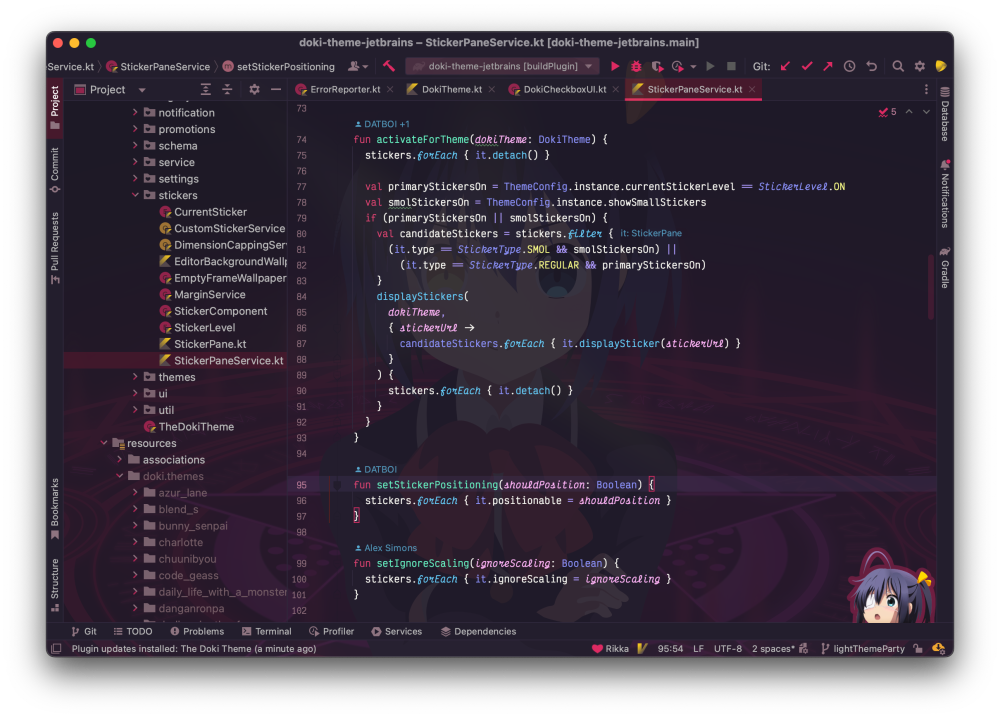
Task: Hide the Project tool window
Action: tap(276, 89)
